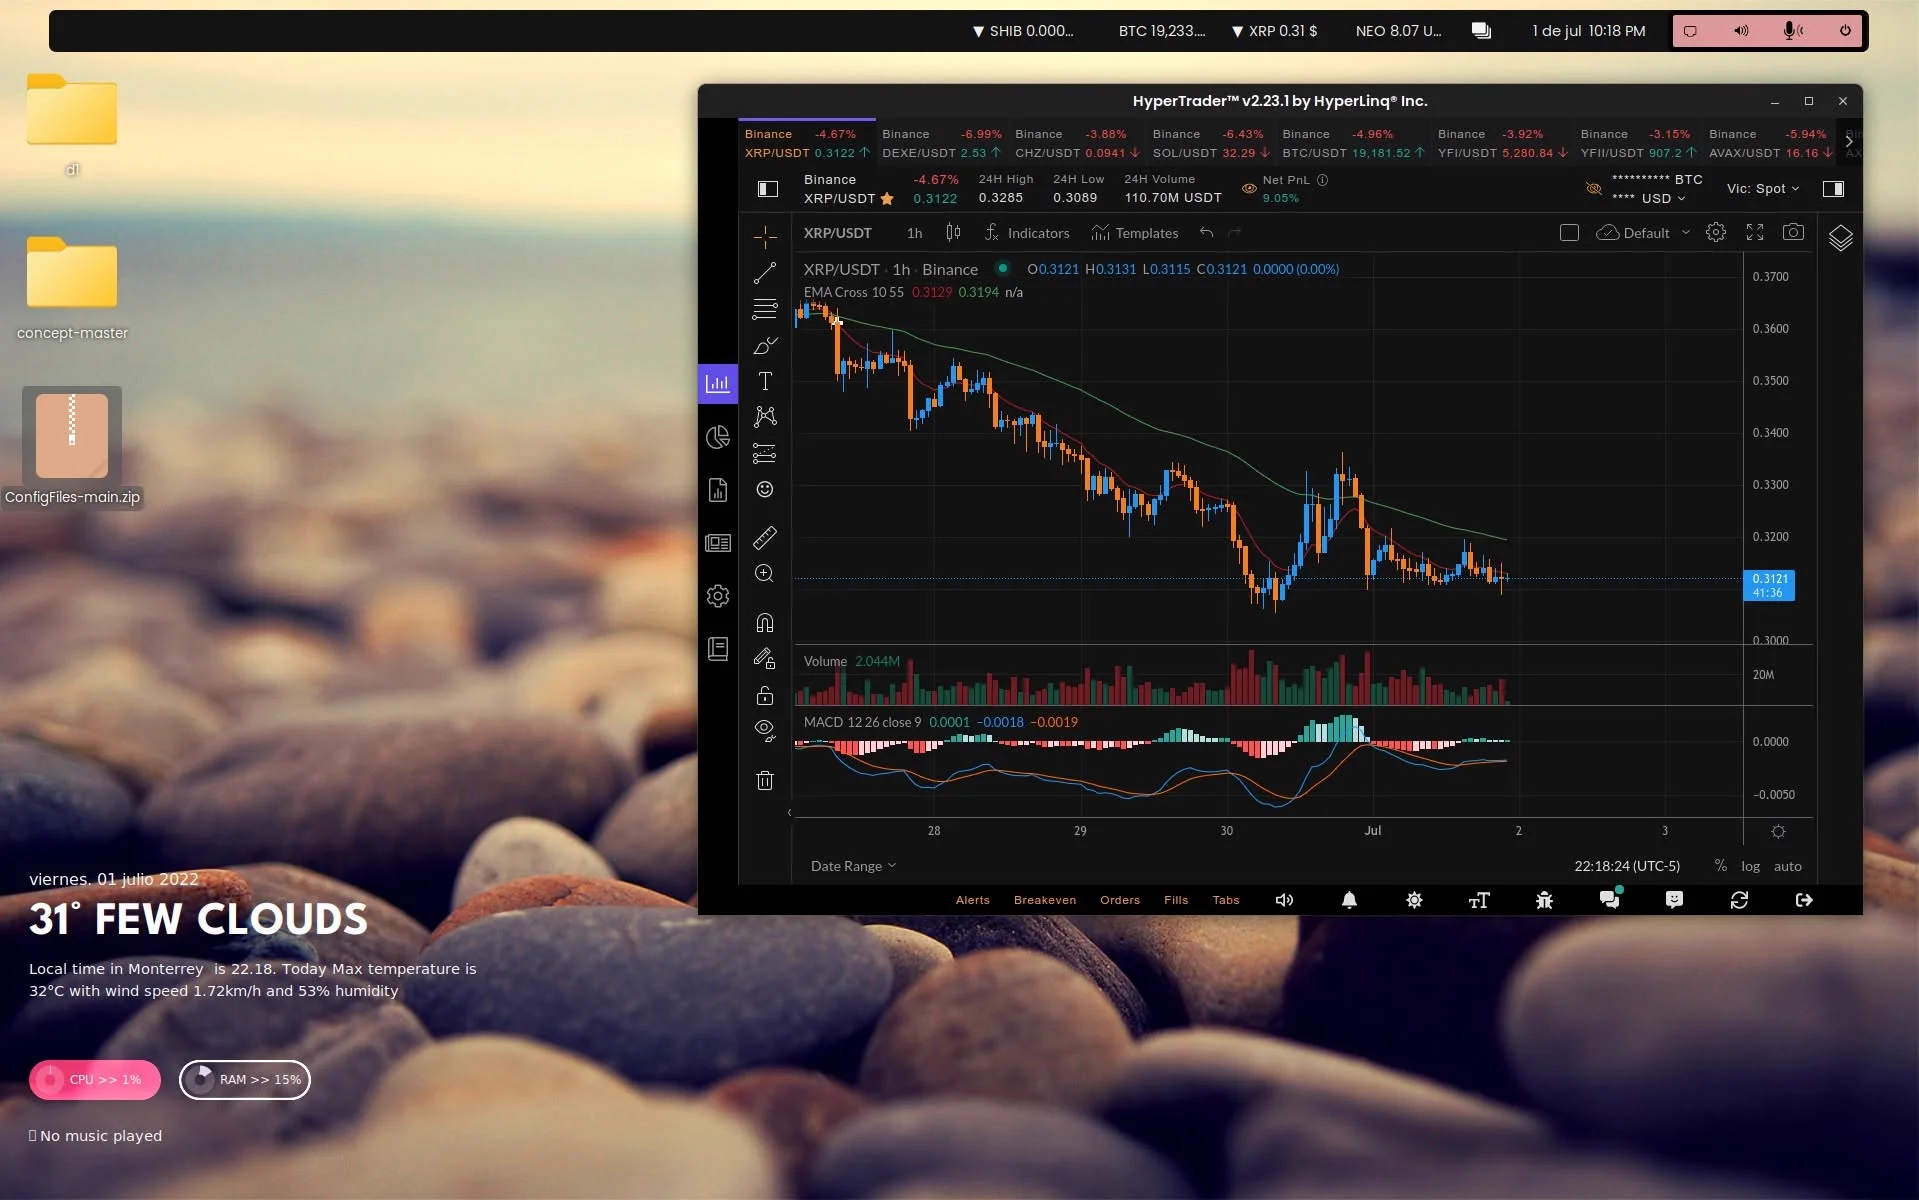Open the Vic: Spot account dropdown
This screenshot has height=1200, width=1919.
(x=1763, y=189)
